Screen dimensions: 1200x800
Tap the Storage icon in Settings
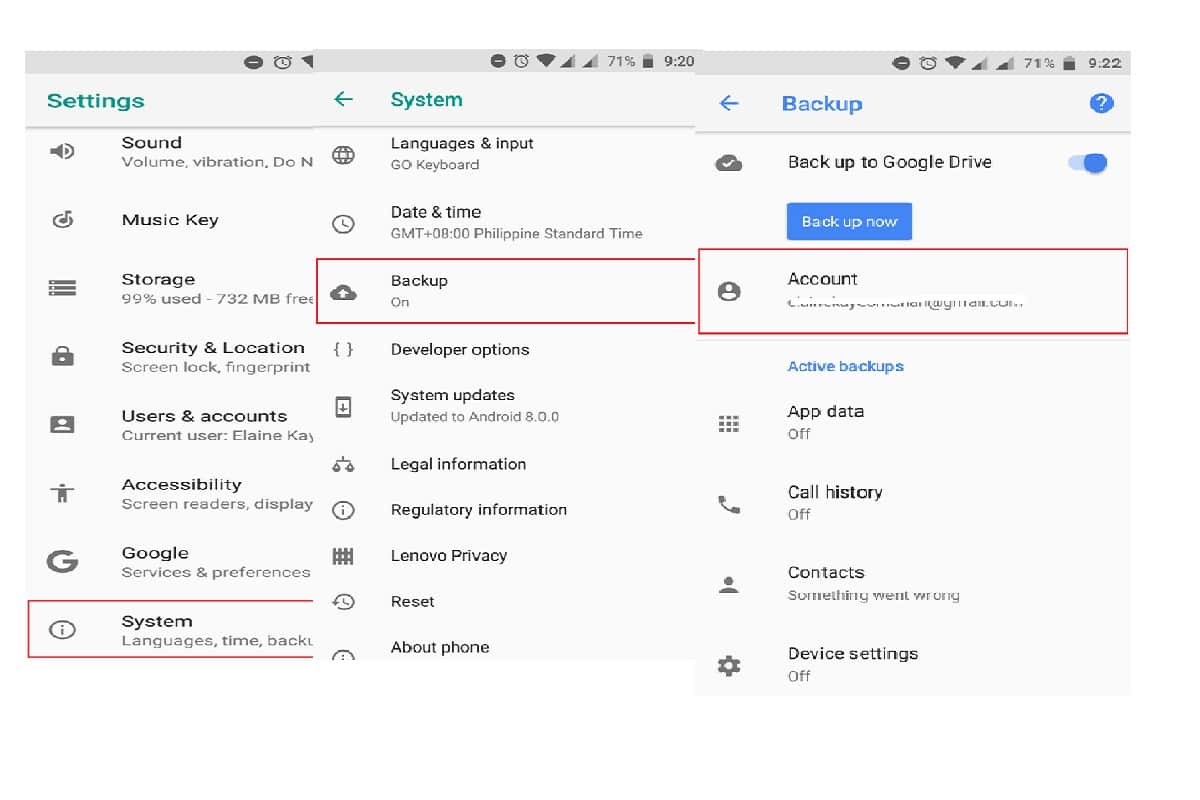pyautogui.click(x=62, y=288)
